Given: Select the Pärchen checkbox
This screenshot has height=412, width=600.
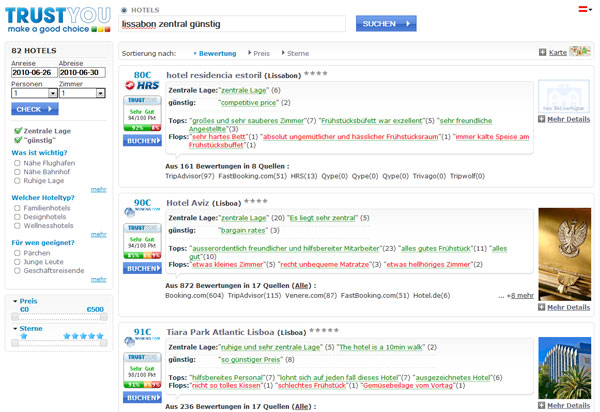Looking at the screenshot, I should 17,253.
